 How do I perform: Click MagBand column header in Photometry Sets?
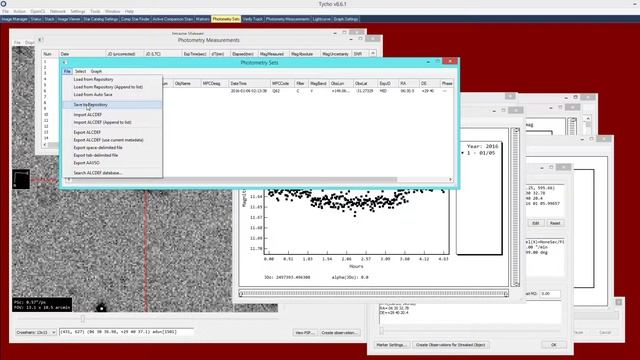coord(318,83)
